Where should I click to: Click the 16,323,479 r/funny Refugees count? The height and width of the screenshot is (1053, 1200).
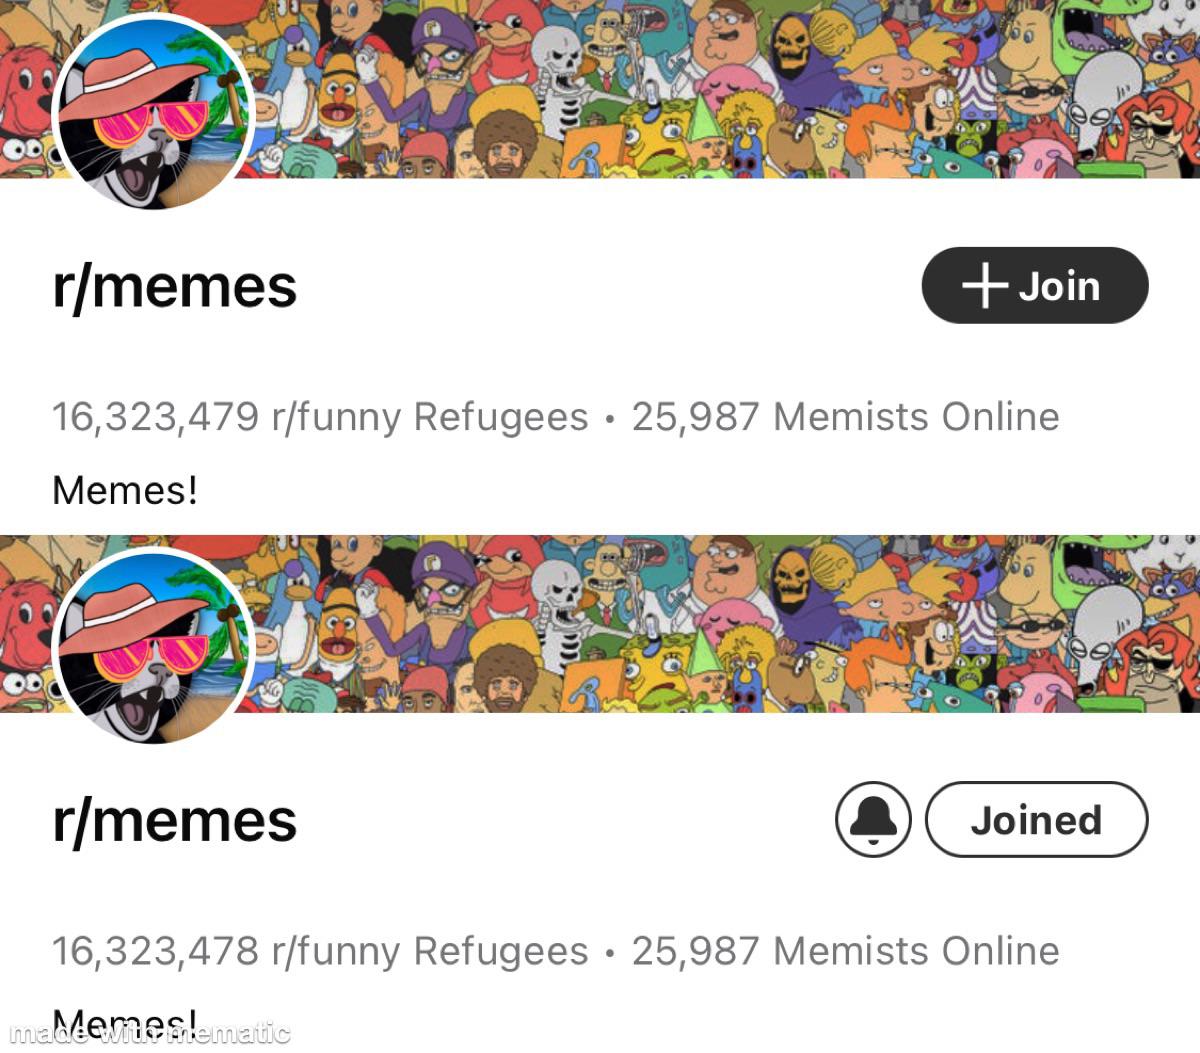pyautogui.click(x=320, y=417)
